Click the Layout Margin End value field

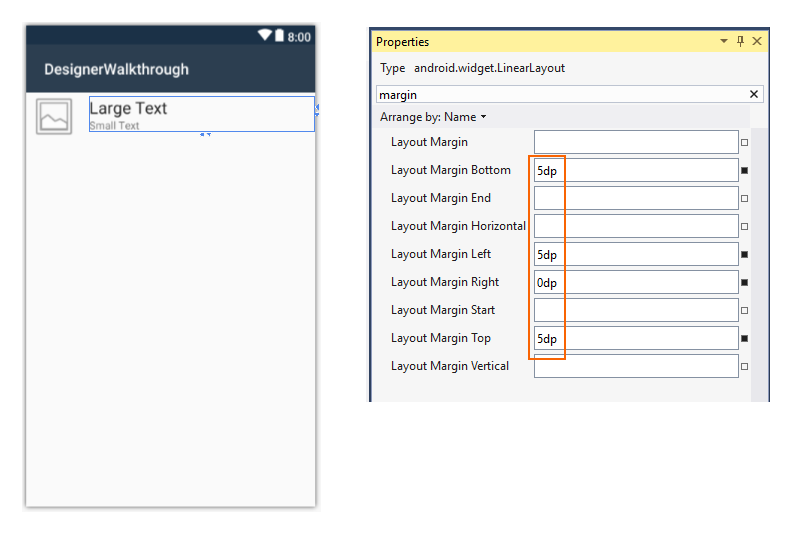636,198
